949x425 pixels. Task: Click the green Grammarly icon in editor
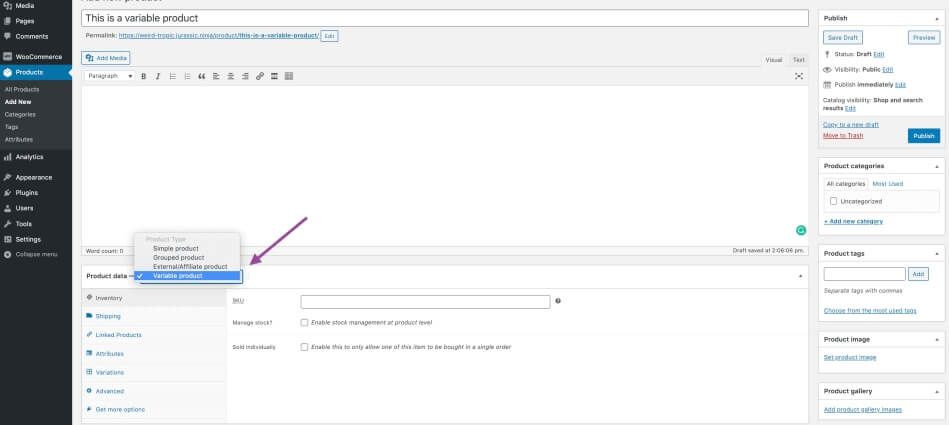pyautogui.click(x=800, y=229)
